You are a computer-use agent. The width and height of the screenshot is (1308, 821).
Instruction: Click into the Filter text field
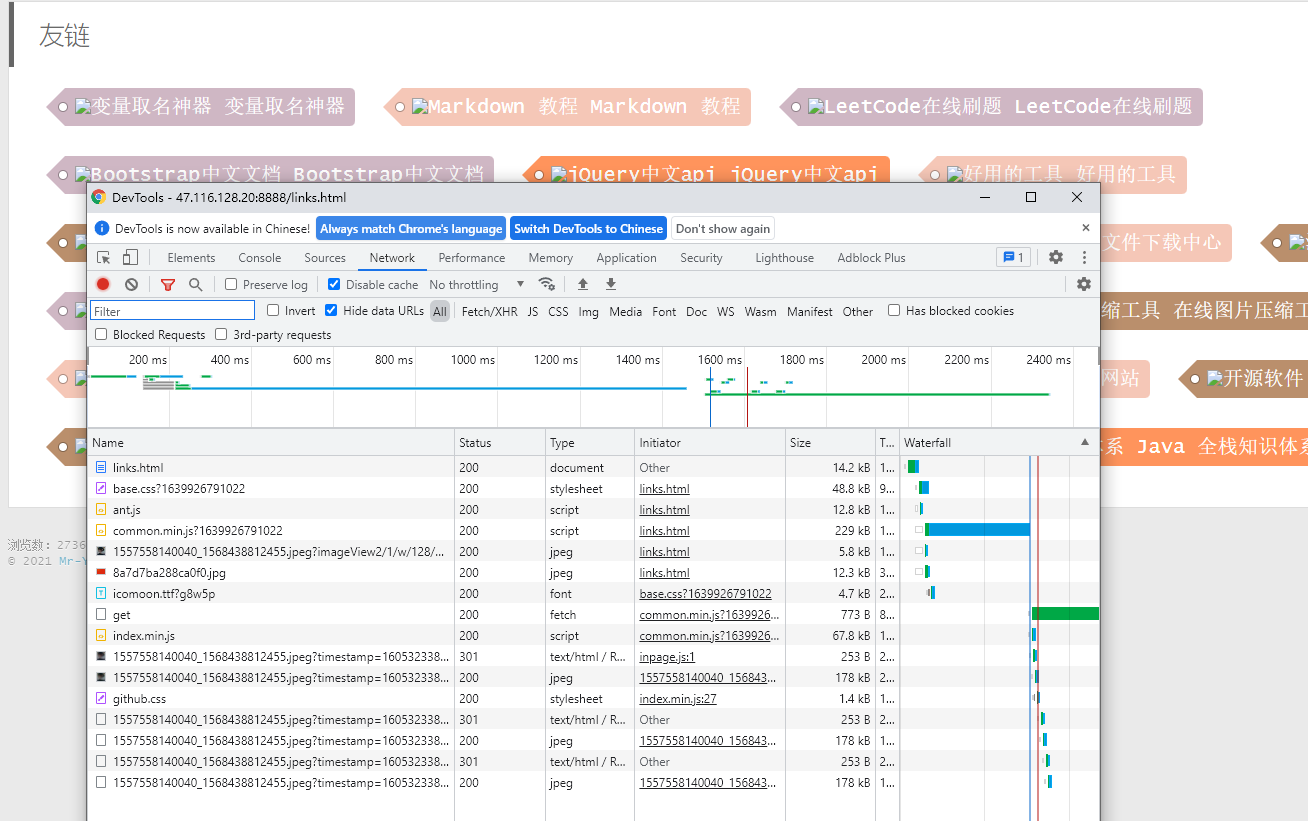[x=172, y=312]
